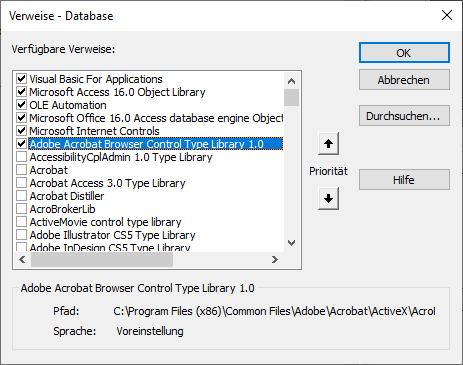Image resolution: width=463 pixels, height=365 pixels.
Task: Uncheck Microsoft Internet Controls reference
Action: pyautogui.click(x=22, y=131)
